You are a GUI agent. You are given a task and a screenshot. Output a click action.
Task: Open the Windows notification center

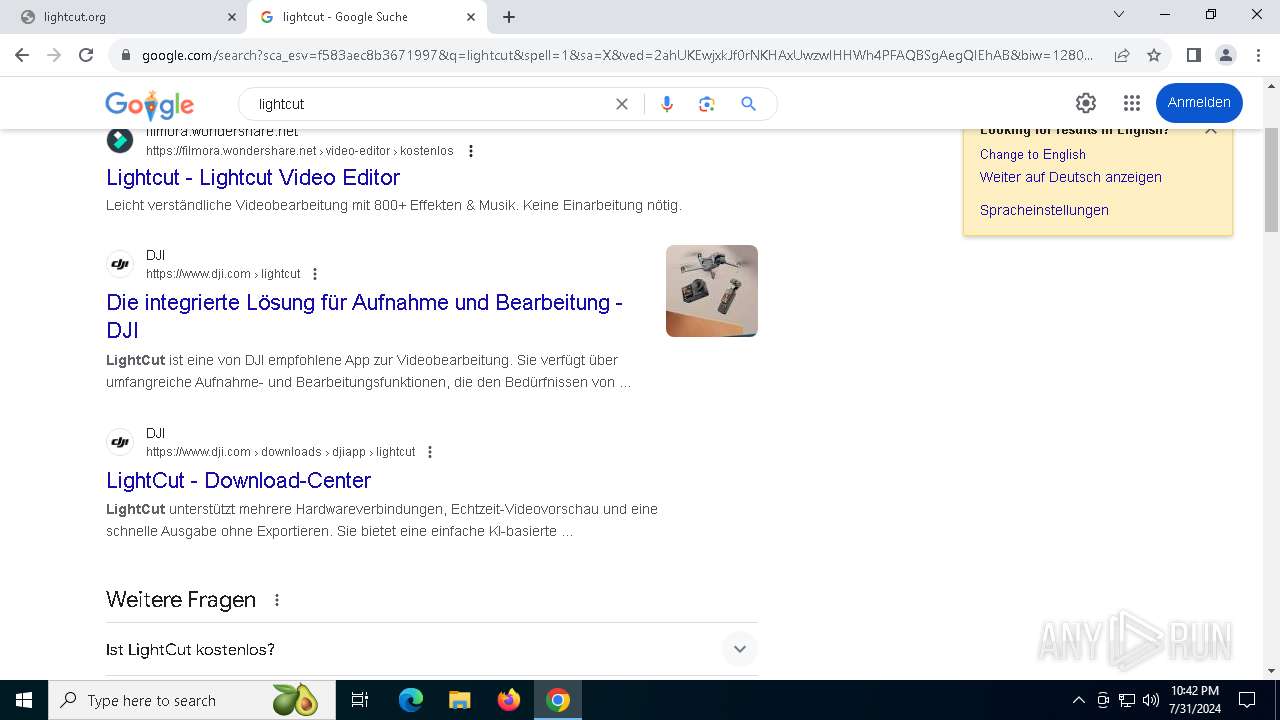1247,700
